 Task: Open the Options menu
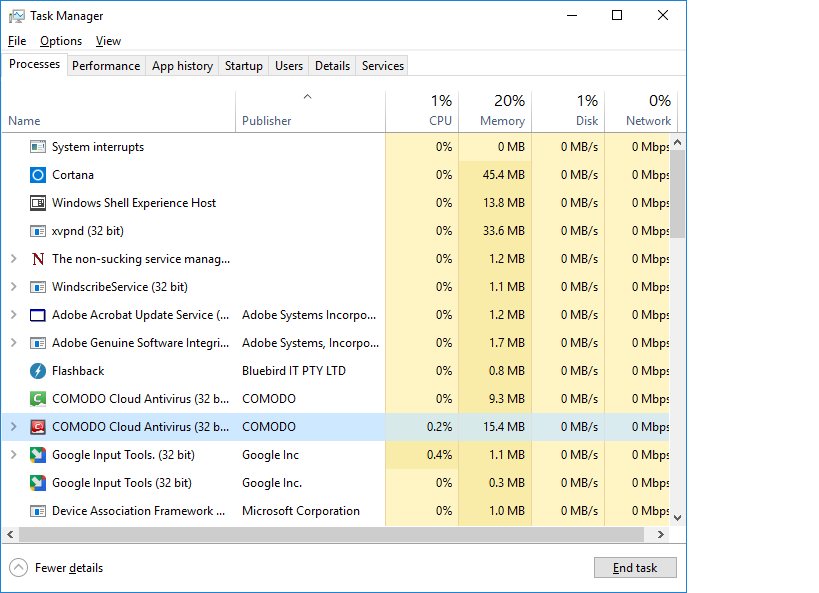(61, 41)
